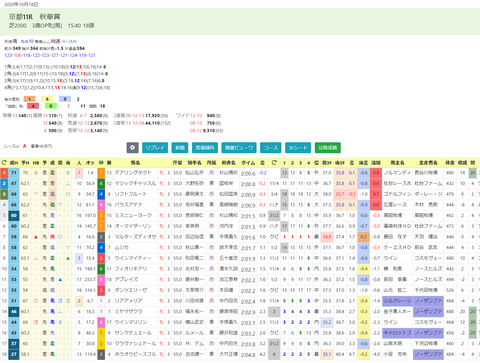Click horse name アブレイズ

click(x=126, y=279)
